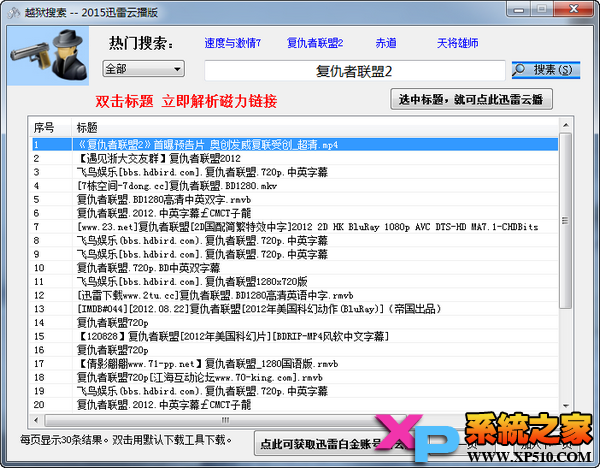The width and height of the screenshot is (600, 468).
Task: Select row 18 复仇者联盟720p[江海互动论坛].rmvb
Action: [x=295, y=377]
